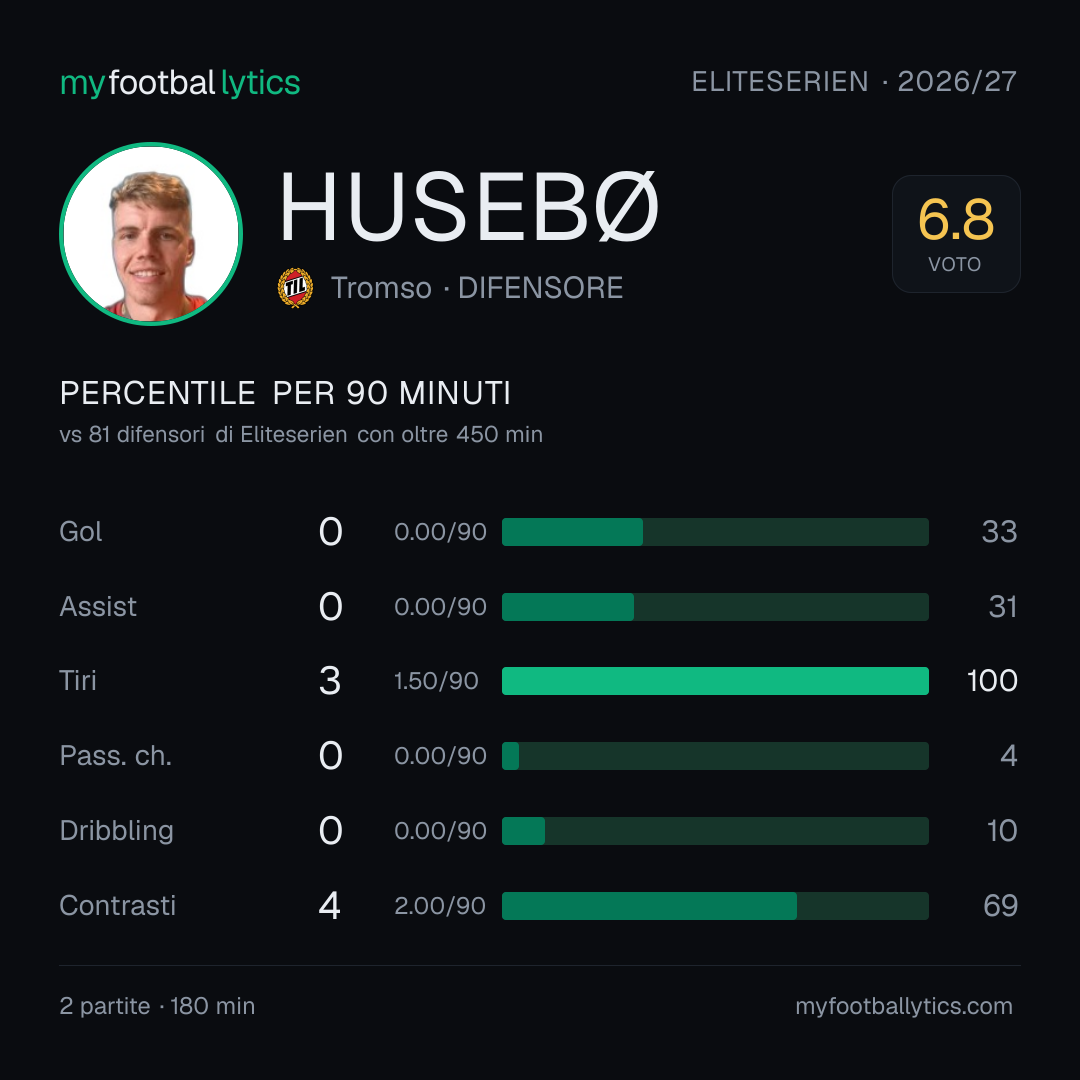Select the Contrasti row label

click(118, 905)
